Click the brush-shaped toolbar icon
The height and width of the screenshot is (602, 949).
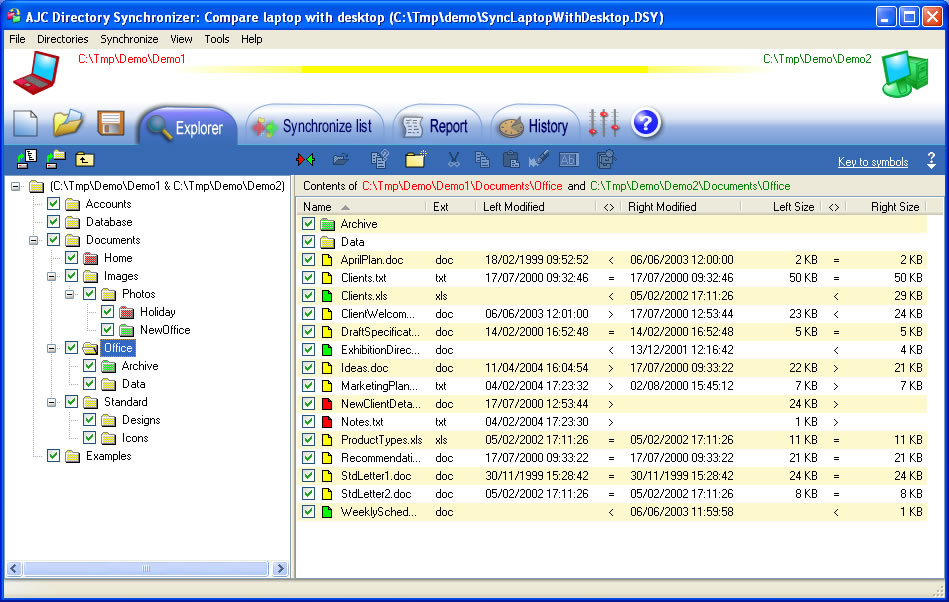(x=539, y=159)
